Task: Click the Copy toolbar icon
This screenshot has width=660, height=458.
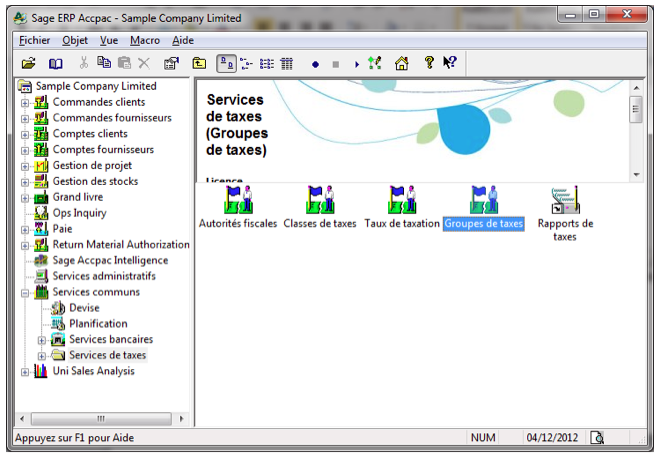Action: coord(104,62)
